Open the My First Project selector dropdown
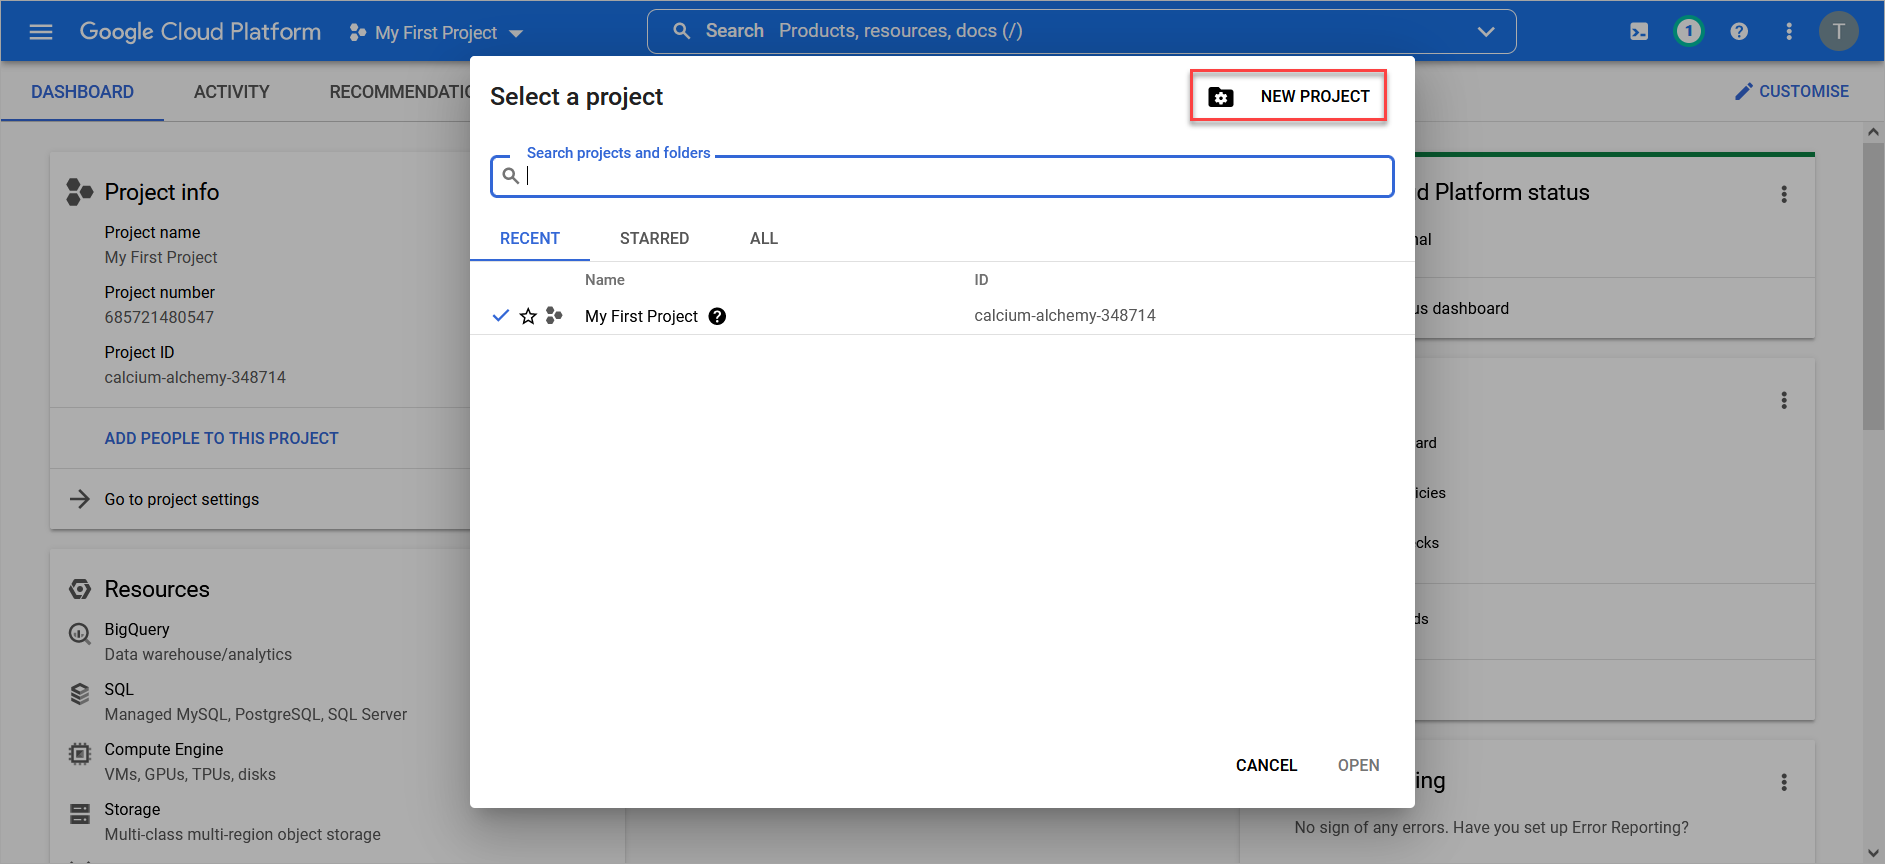This screenshot has height=864, width=1885. pyautogui.click(x=436, y=33)
